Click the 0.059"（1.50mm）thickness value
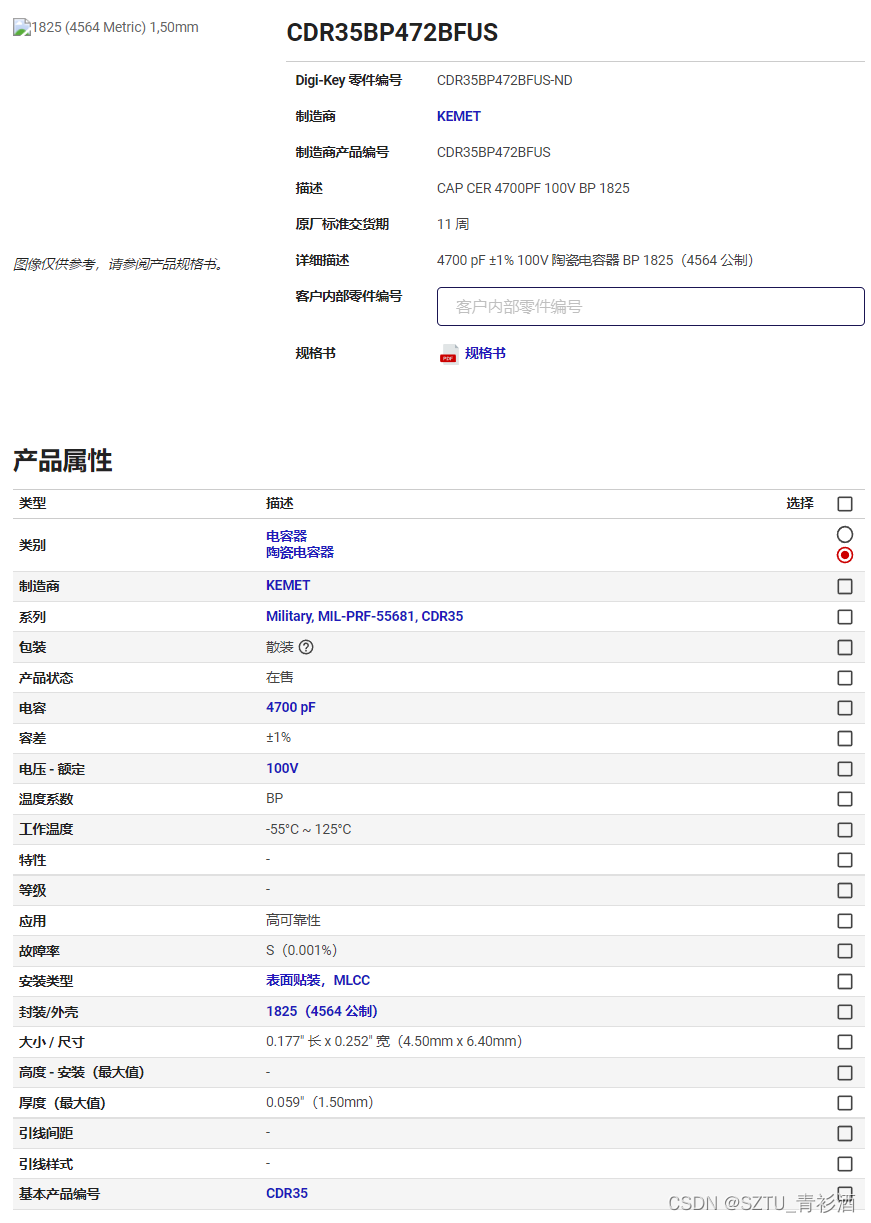 (320, 1103)
